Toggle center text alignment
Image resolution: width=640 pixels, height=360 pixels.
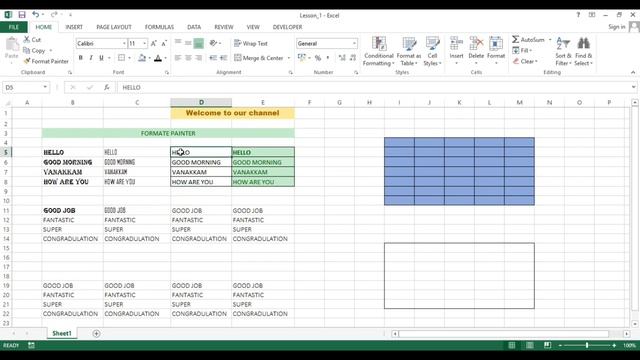(188, 58)
